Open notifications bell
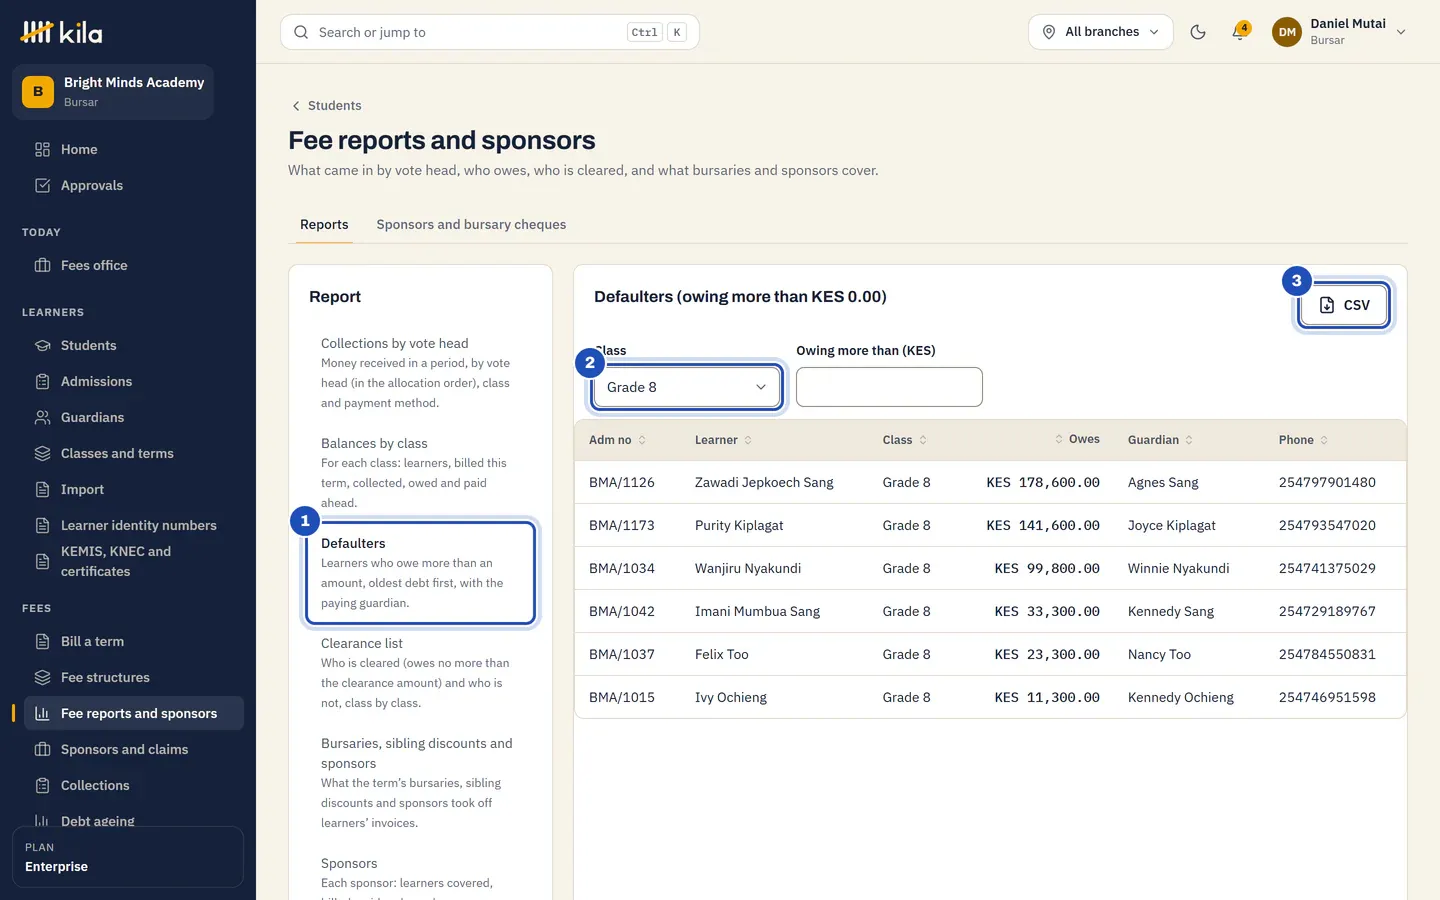Image resolution: width=1440 pixels, height=900 pixels. click(1240, 32)
